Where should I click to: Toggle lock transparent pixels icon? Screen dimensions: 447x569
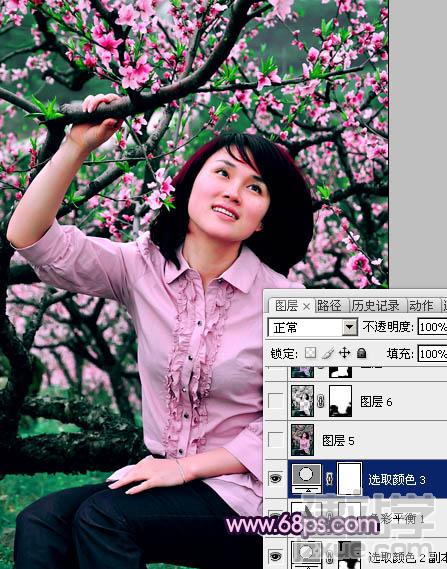[310, 352]
